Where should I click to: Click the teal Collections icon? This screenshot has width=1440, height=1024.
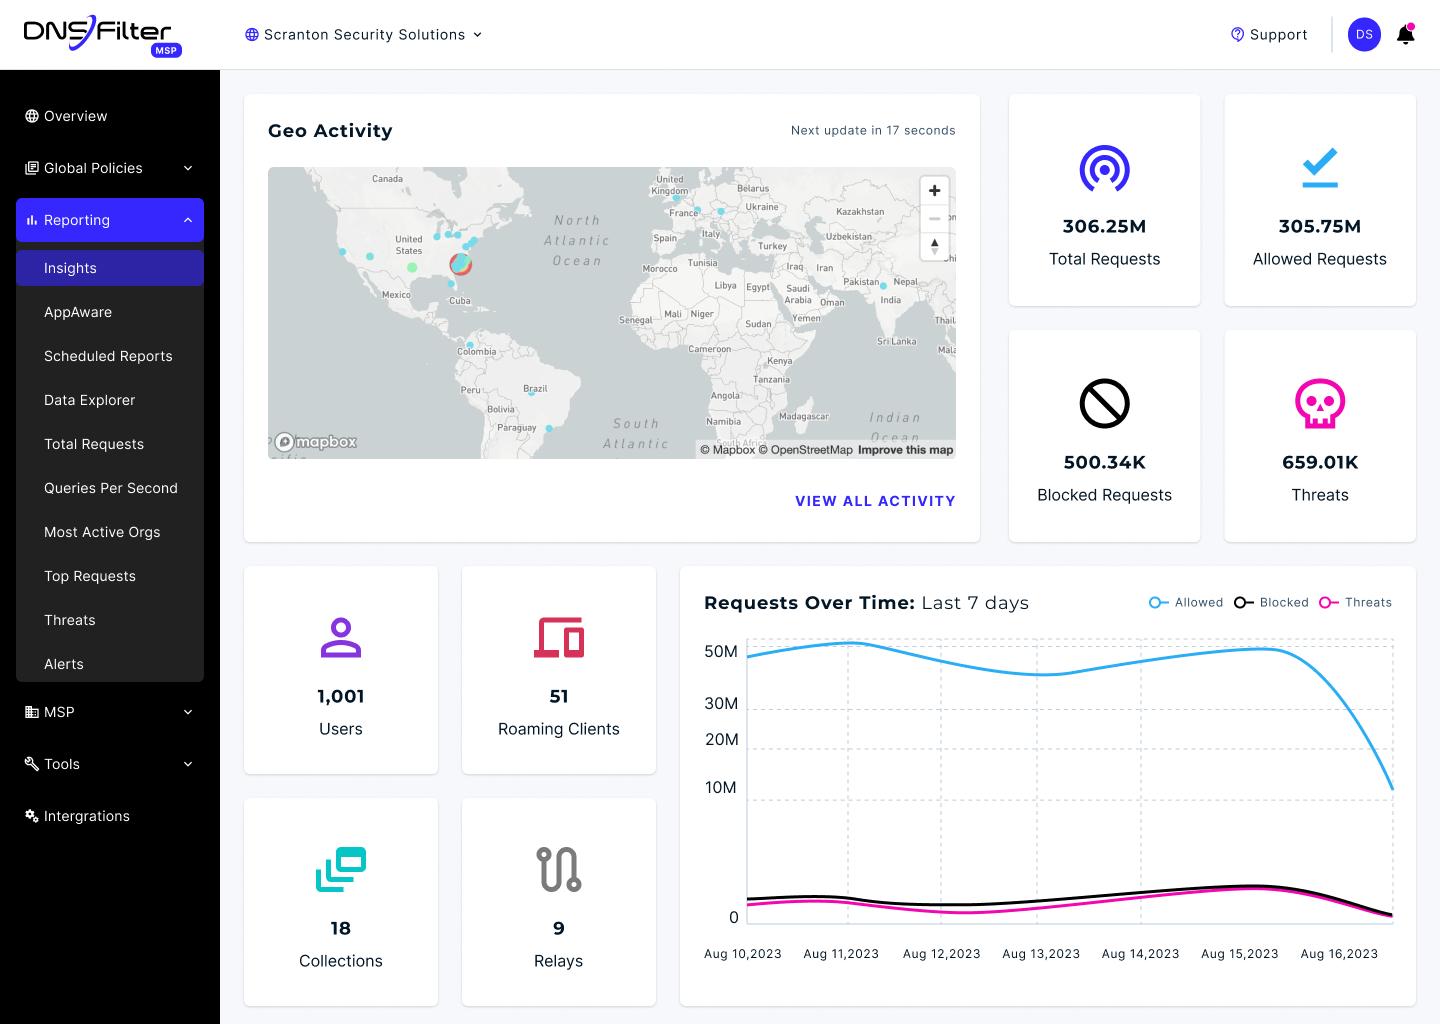point(341,869)
